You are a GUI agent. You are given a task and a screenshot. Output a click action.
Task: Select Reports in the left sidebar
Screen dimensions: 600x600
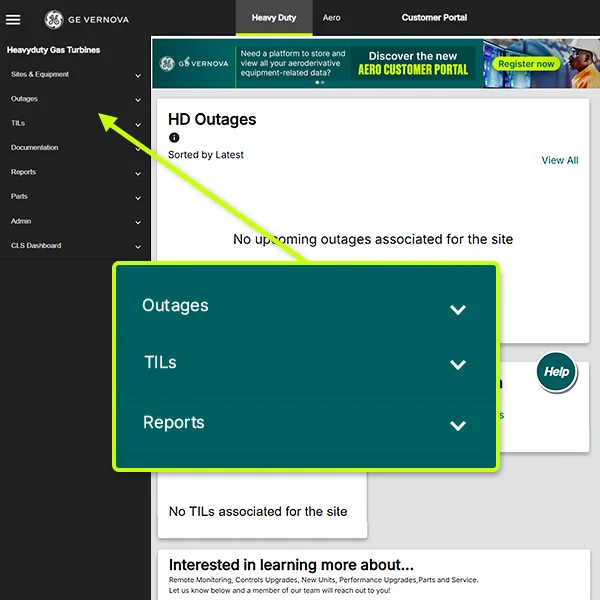click(23, 172)
